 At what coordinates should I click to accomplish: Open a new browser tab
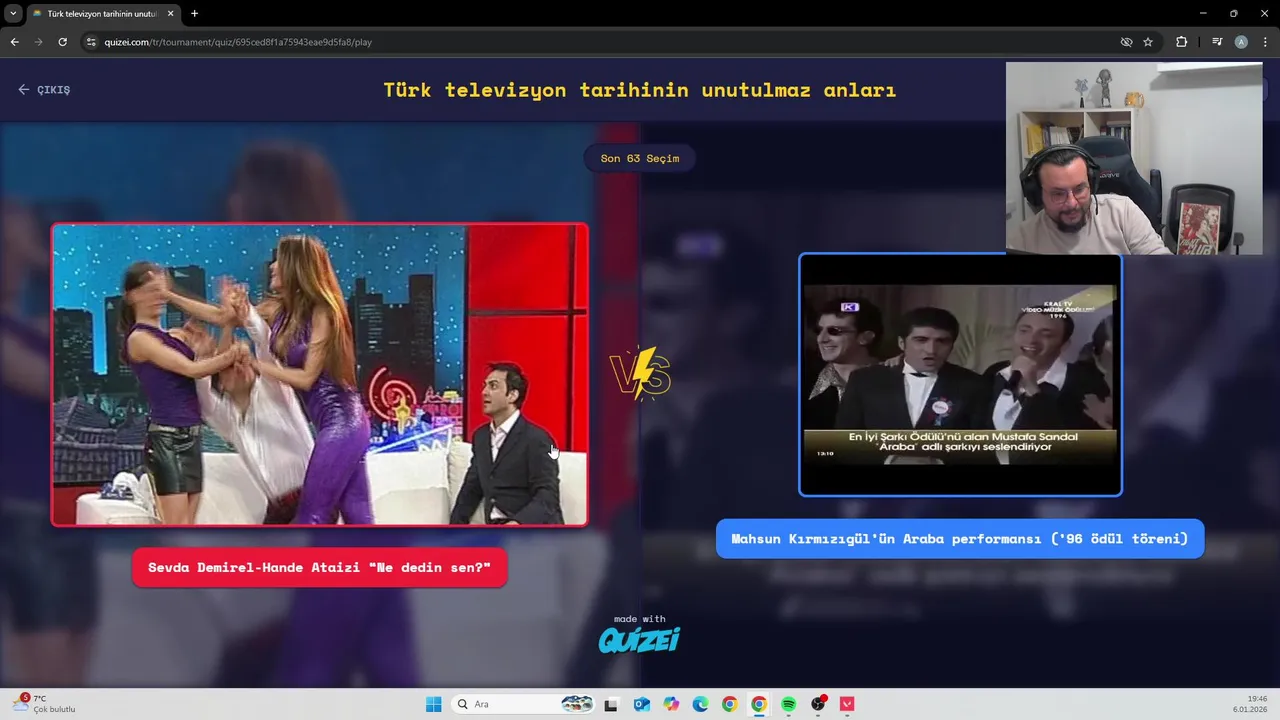pyautogui.click(x=194, y=14)
